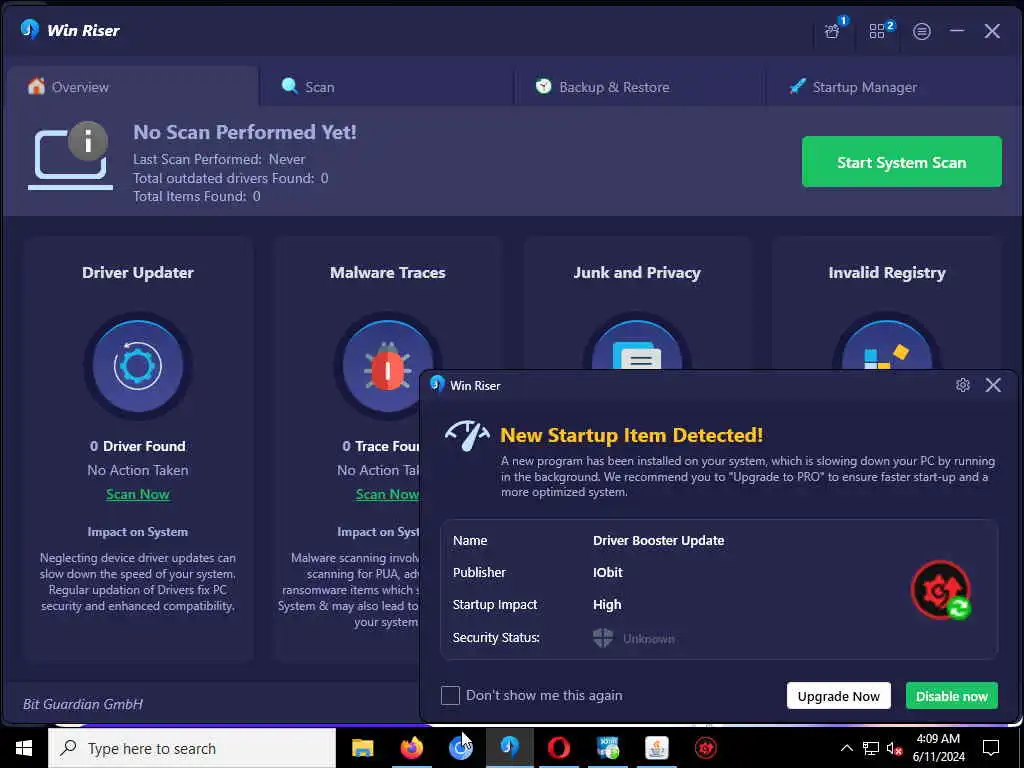This screenshot has height=768, width=1024.
Task: Open the Windows Start menu
Action: pyautogui.click(x=24, y=748)
